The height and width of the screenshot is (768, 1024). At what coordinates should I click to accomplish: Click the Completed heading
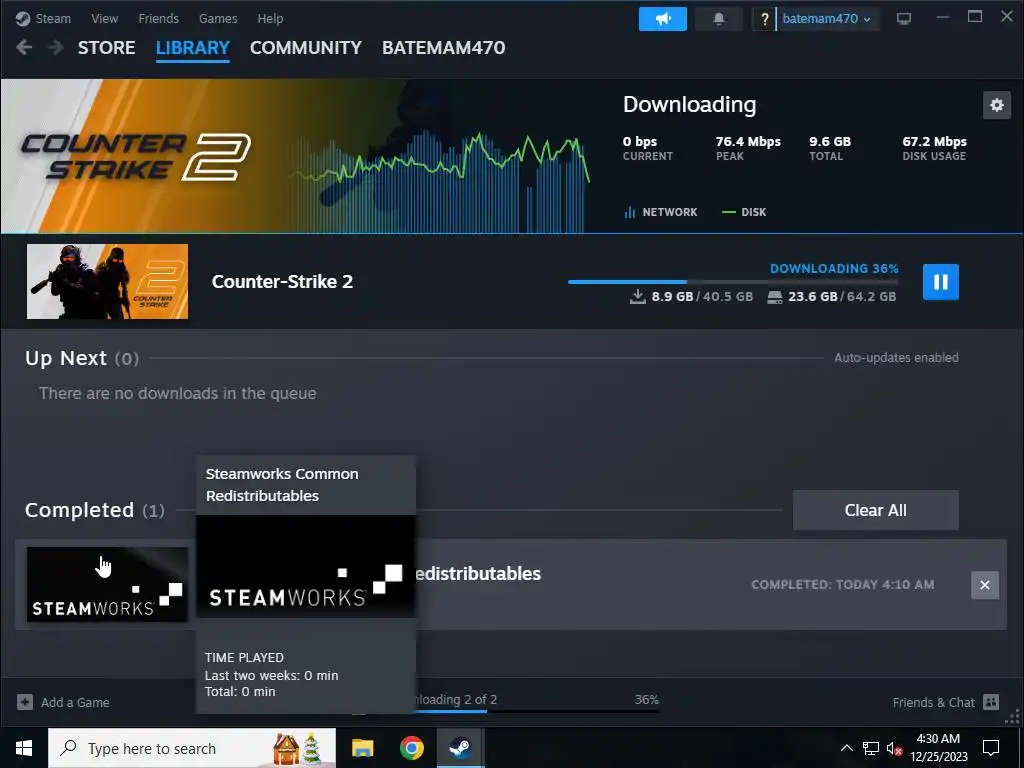pos(79,510)
